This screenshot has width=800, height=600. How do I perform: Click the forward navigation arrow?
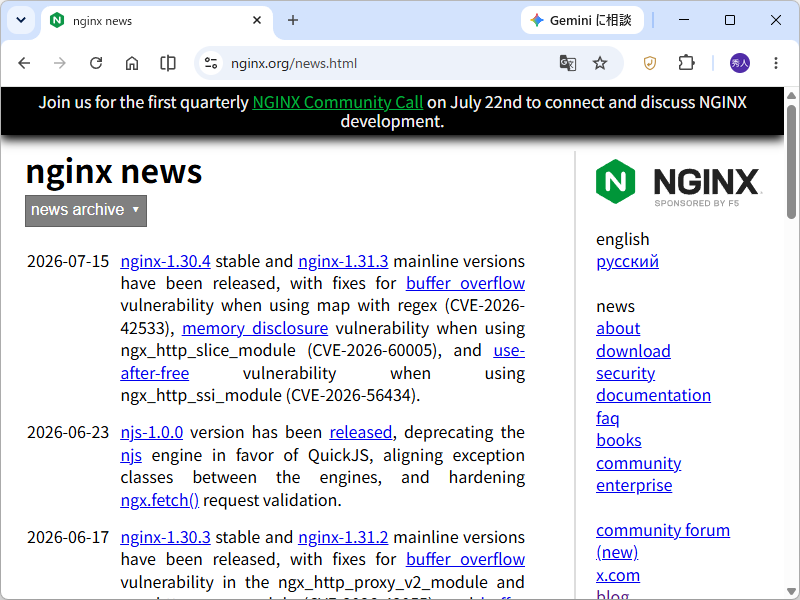(x=60, y=63)
